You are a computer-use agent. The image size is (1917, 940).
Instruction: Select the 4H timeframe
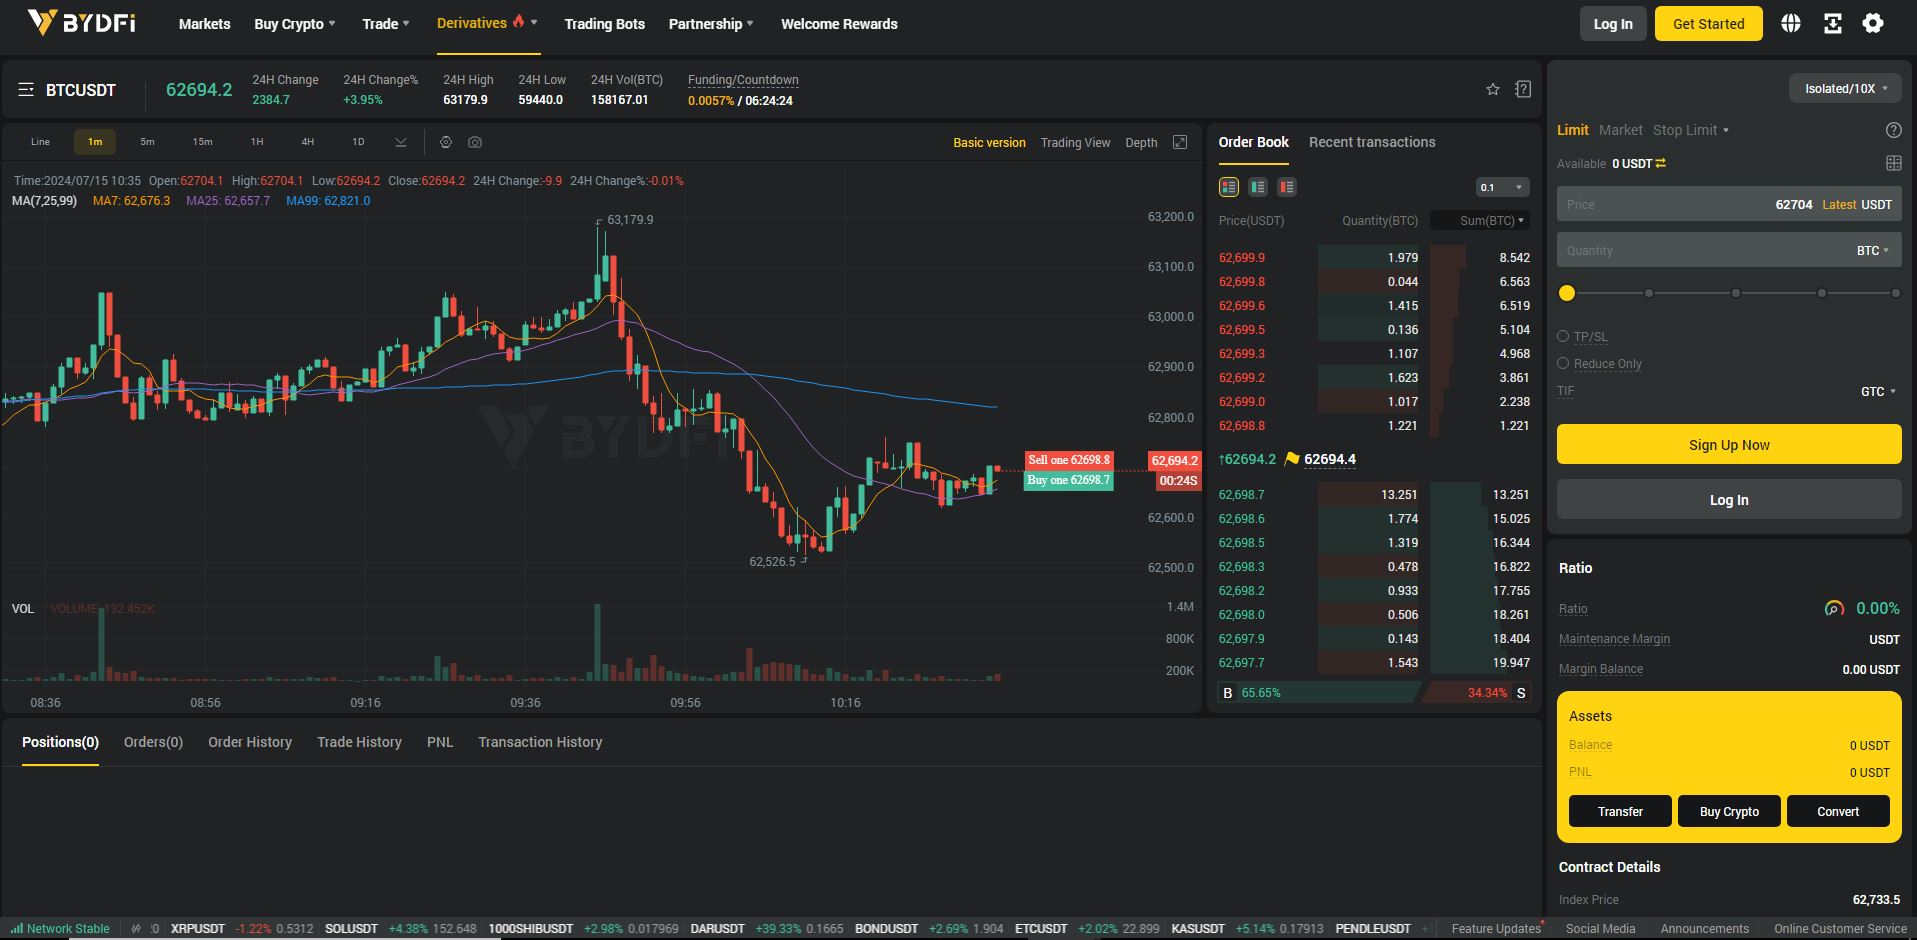[x=308, y=142]
